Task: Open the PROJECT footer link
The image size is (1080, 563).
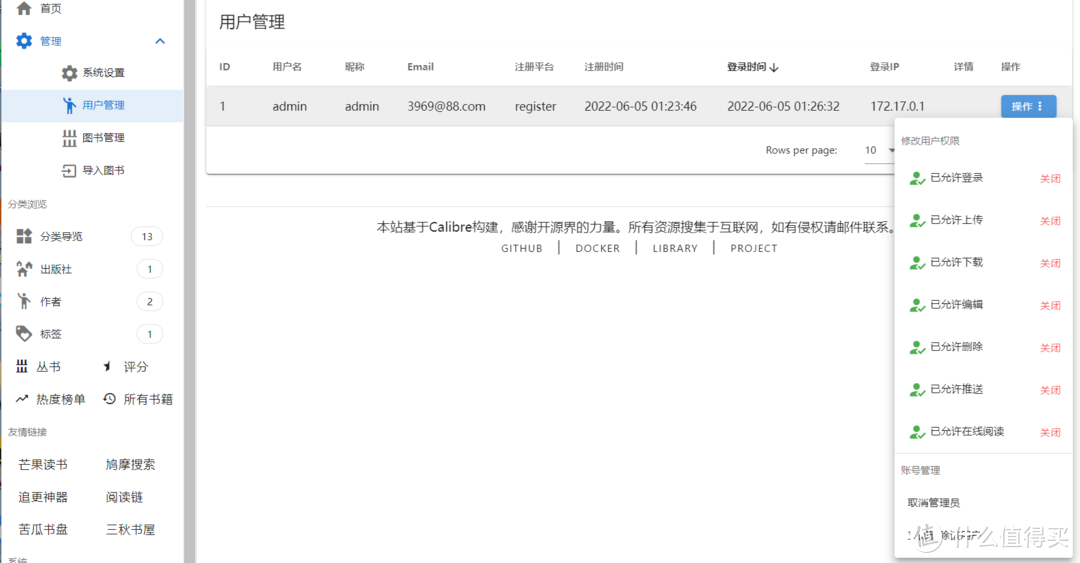Action: [754, 248]
